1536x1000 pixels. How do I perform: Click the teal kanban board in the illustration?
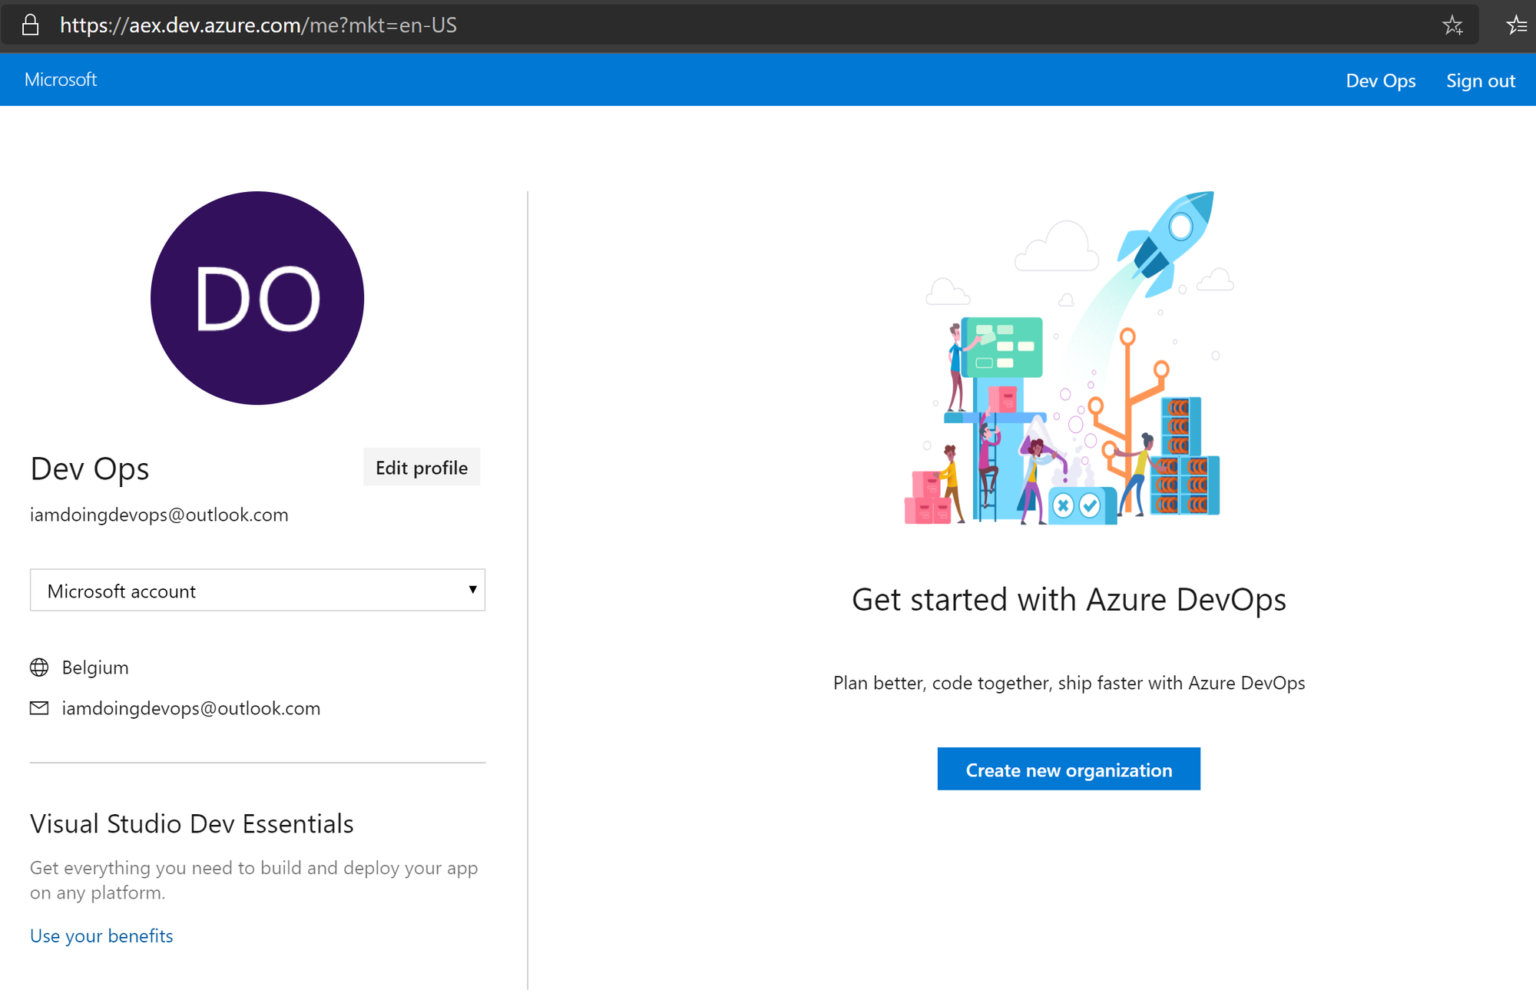[1000, 345]
